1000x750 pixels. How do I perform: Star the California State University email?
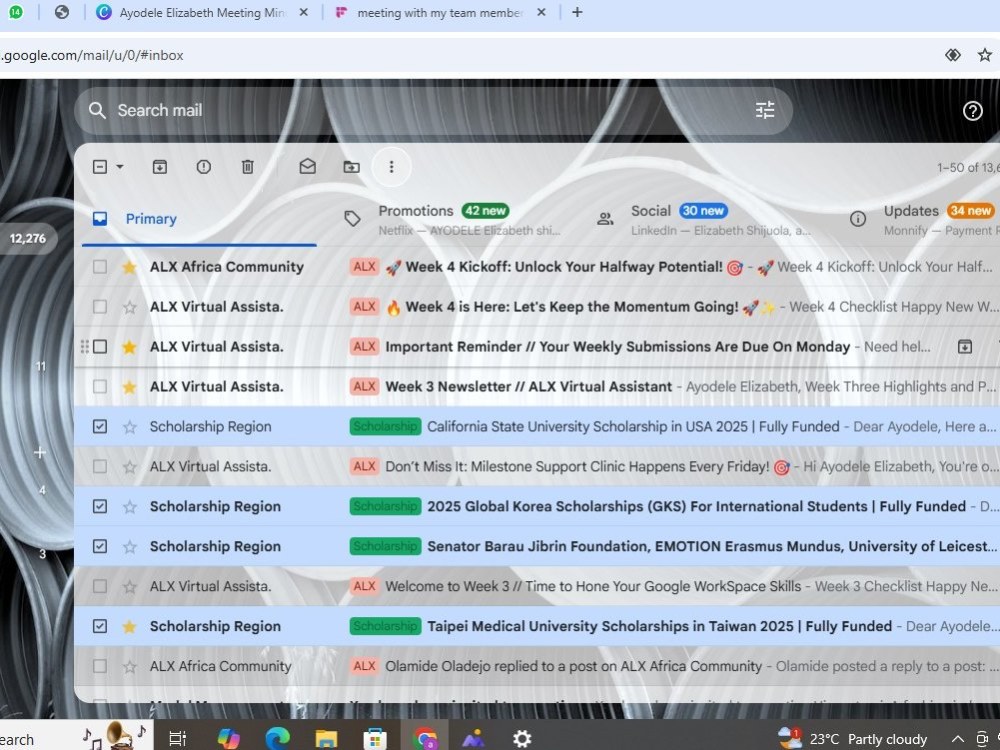coord(129,427)
